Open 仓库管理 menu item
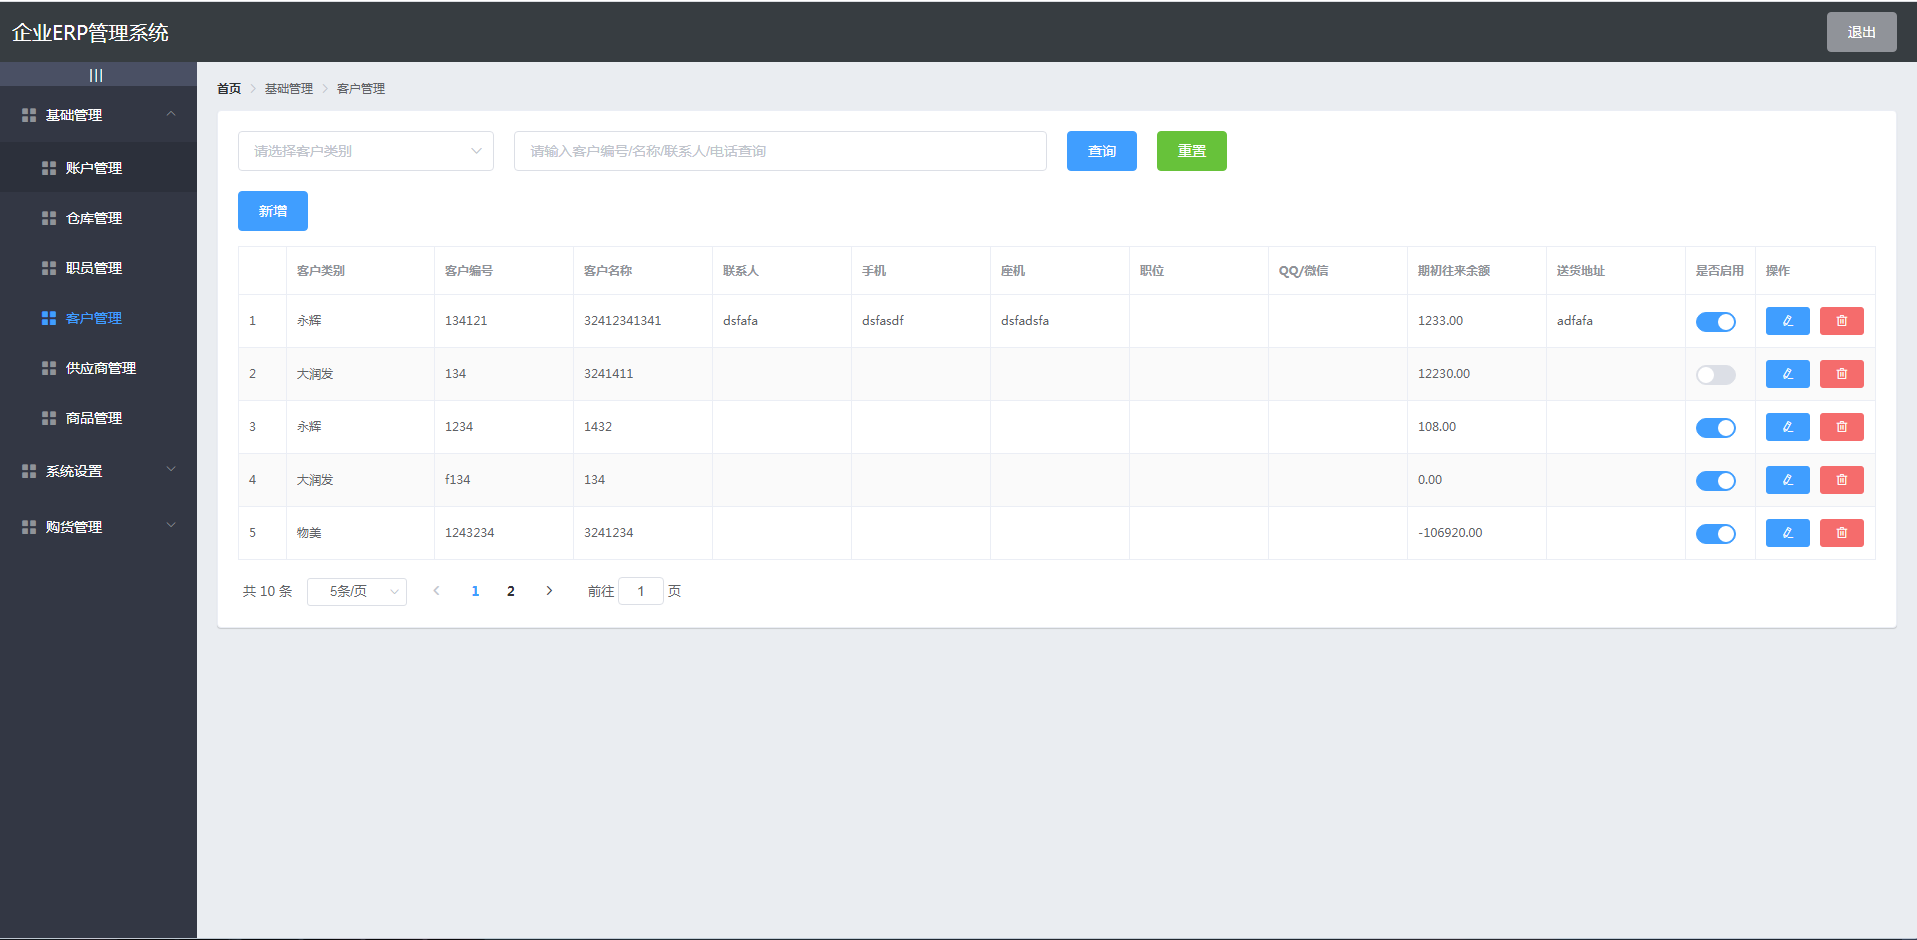 click(98, 218)
